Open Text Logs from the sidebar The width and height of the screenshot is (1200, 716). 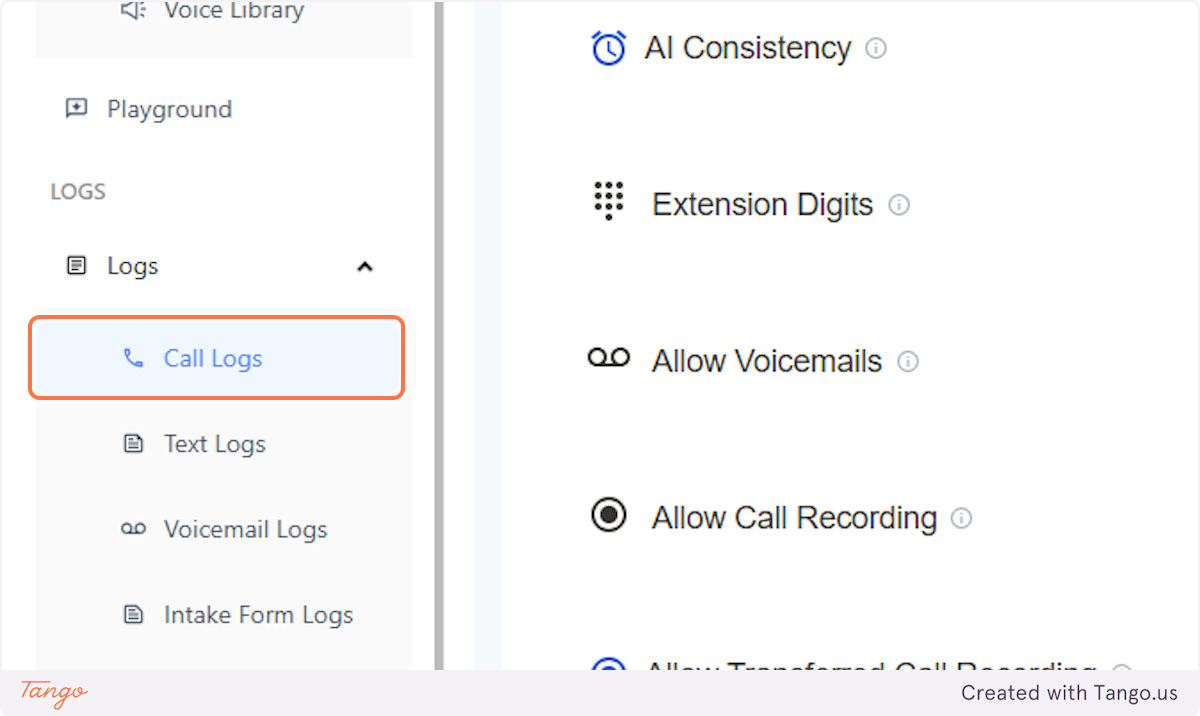(214, 443)
